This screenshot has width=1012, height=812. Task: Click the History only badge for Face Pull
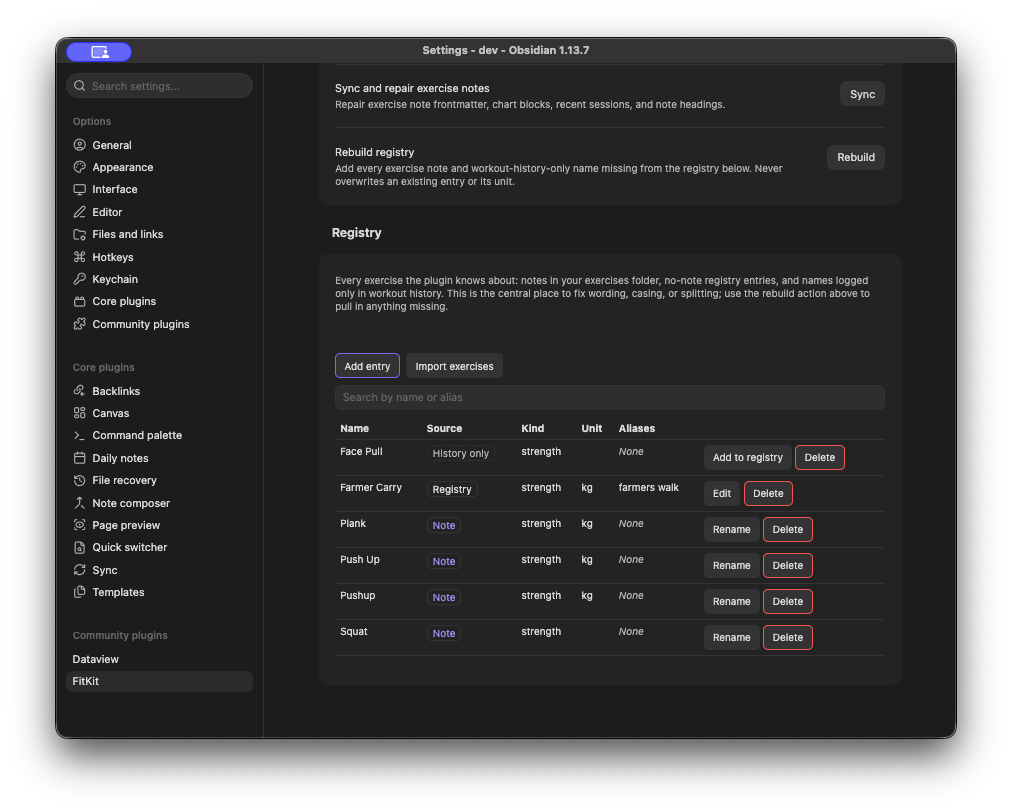pos(461,453)
